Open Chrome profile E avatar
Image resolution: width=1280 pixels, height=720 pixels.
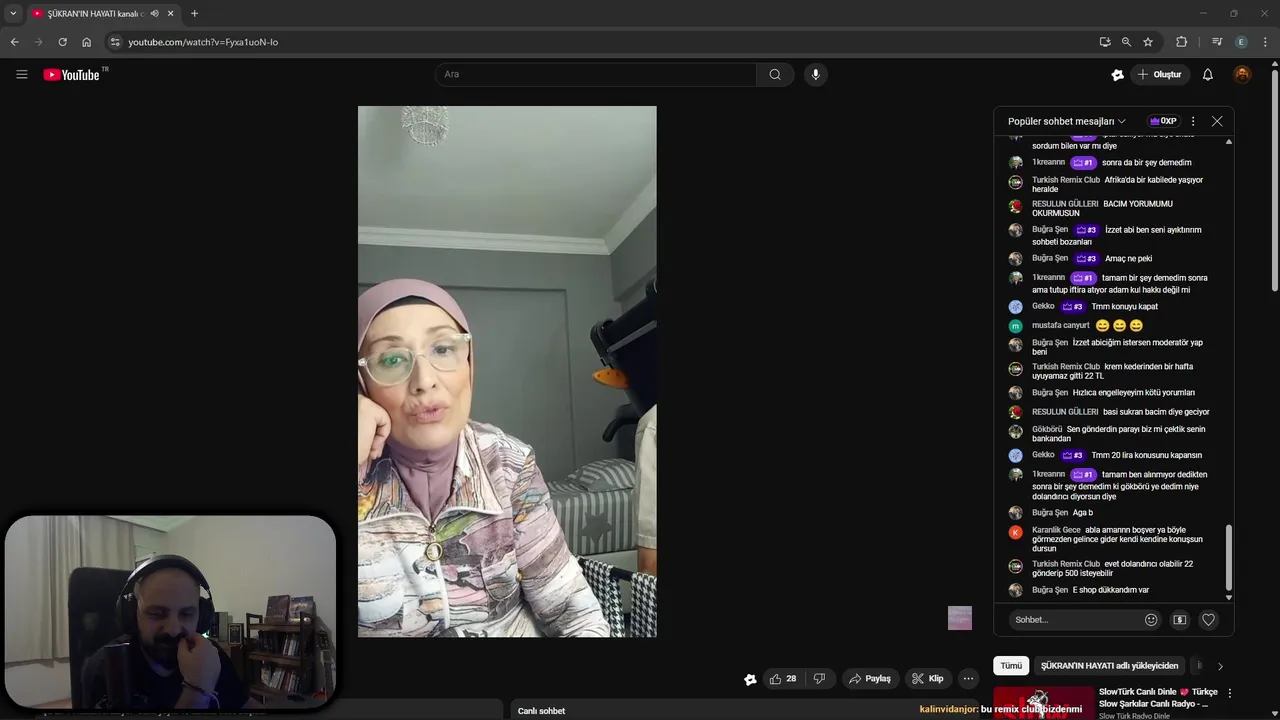(x=1241, y=42)
